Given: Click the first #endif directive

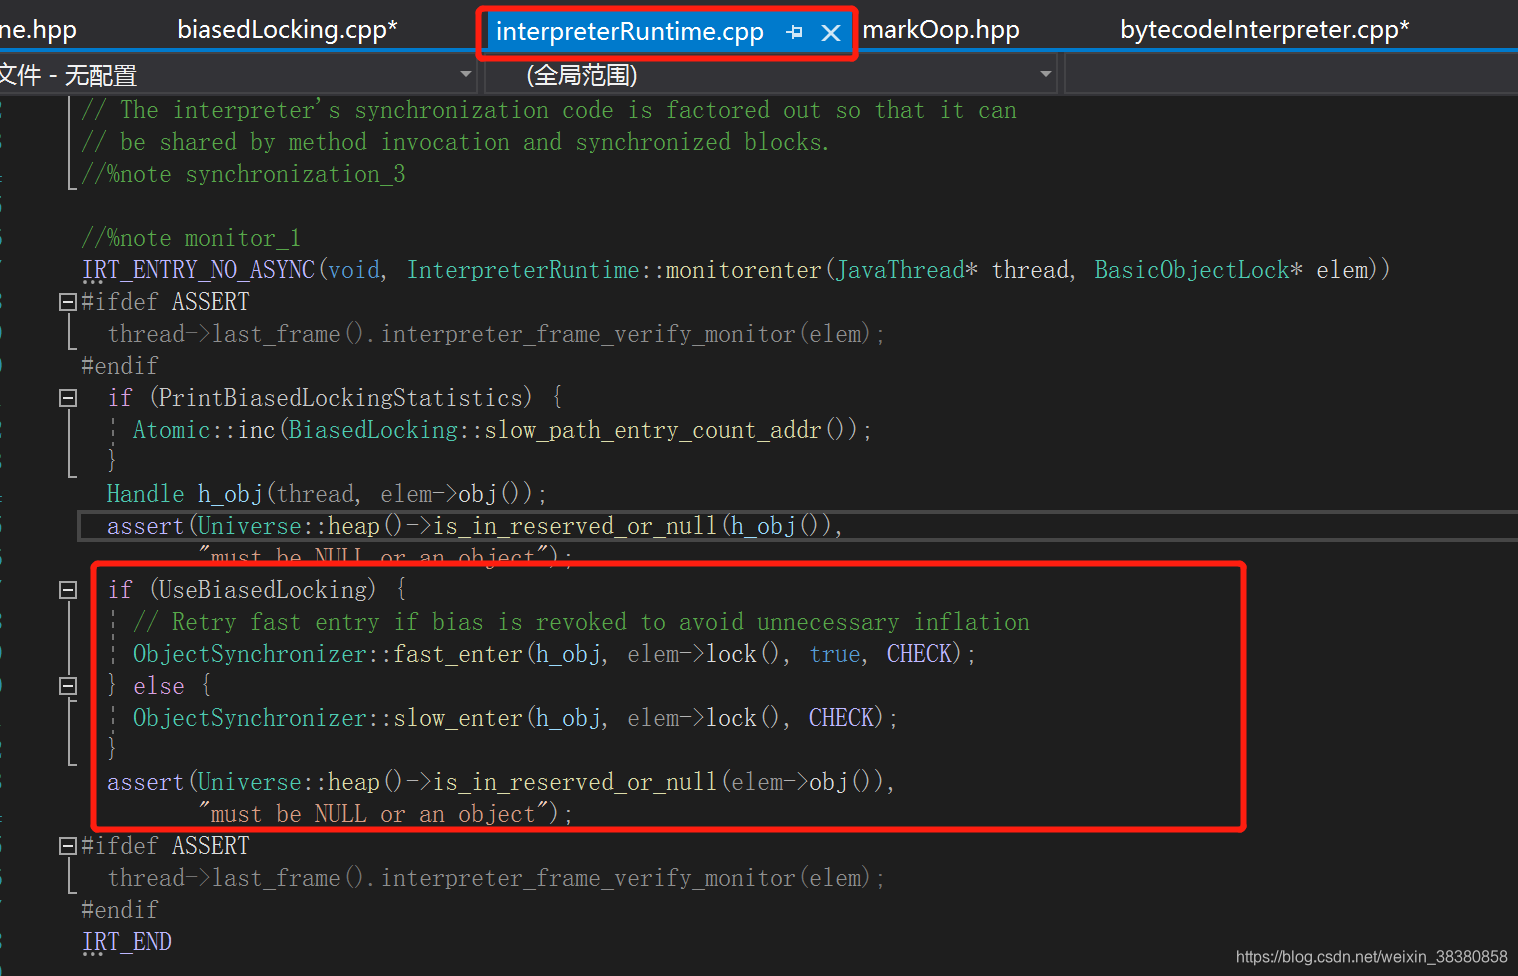Looking at the screenshot, I should (x=120, y=366).
